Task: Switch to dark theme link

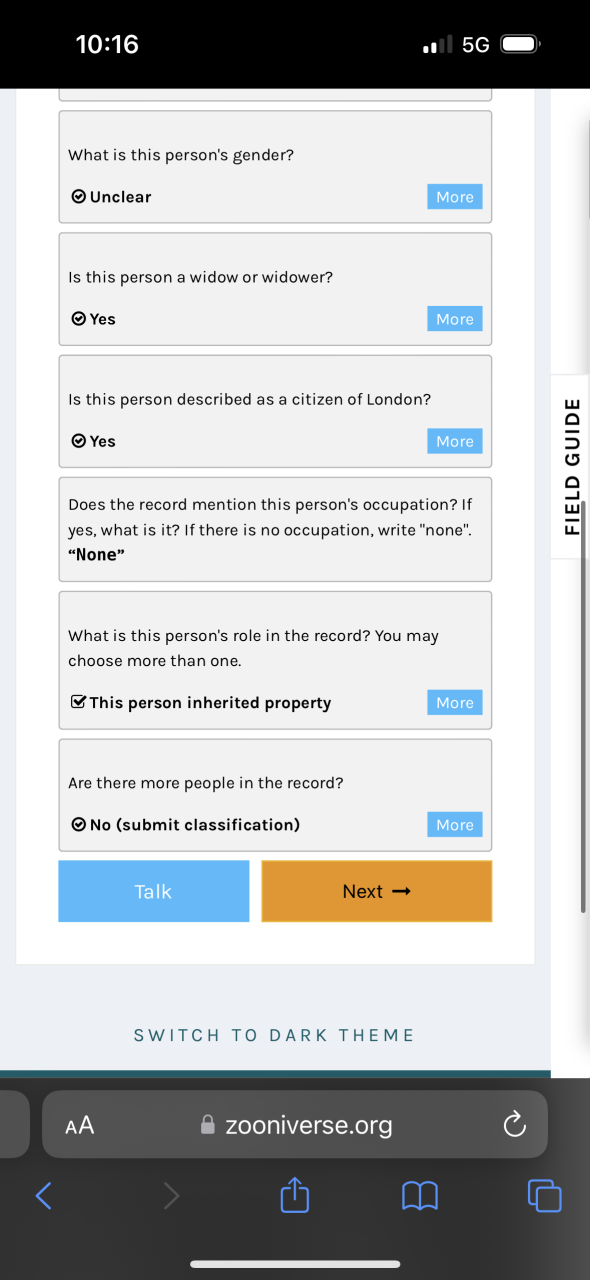Action: (274, 1035)
